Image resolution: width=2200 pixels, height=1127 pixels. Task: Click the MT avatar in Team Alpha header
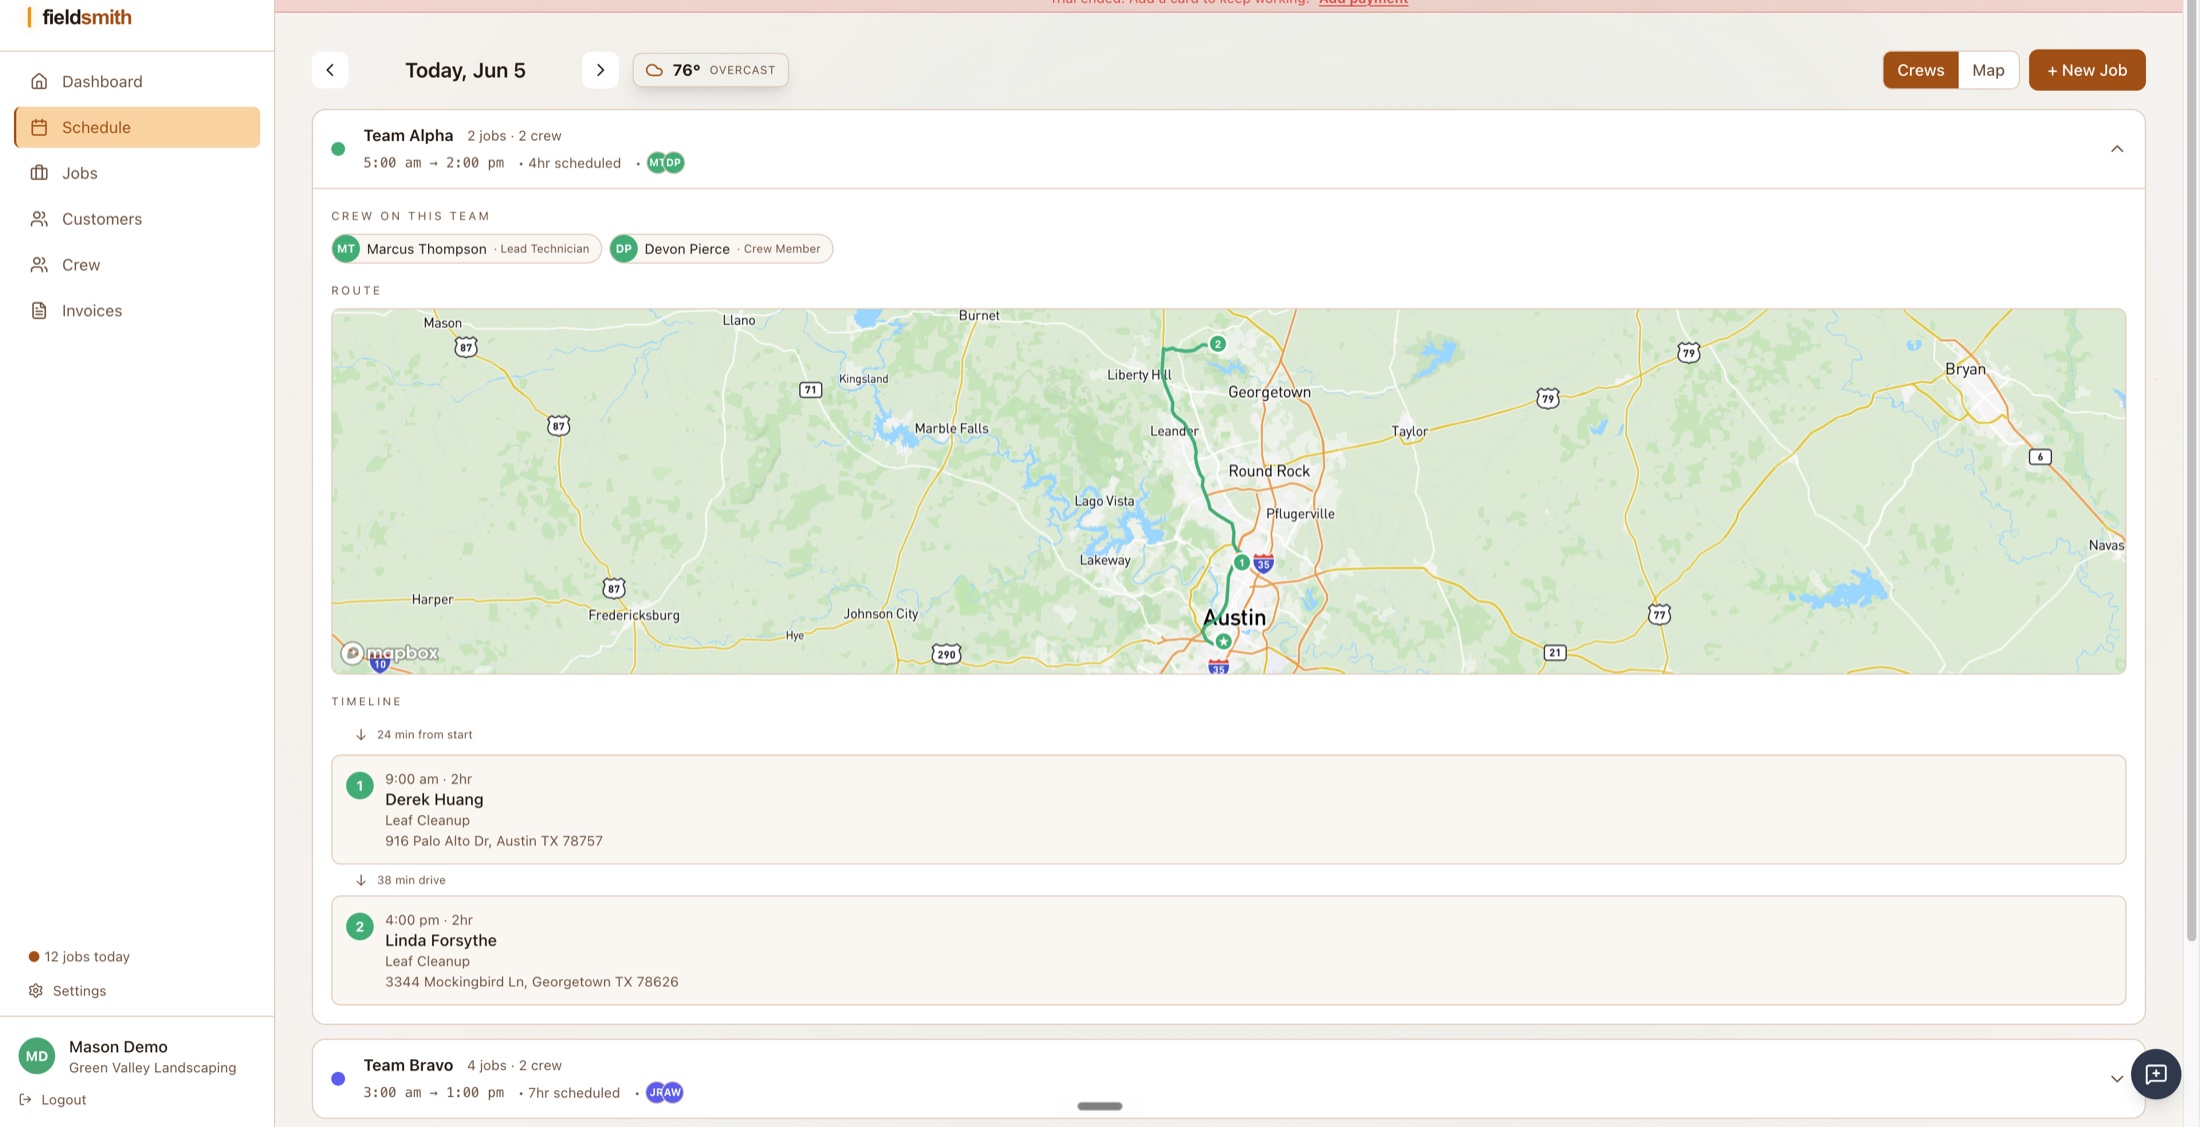tap(656, 163)
